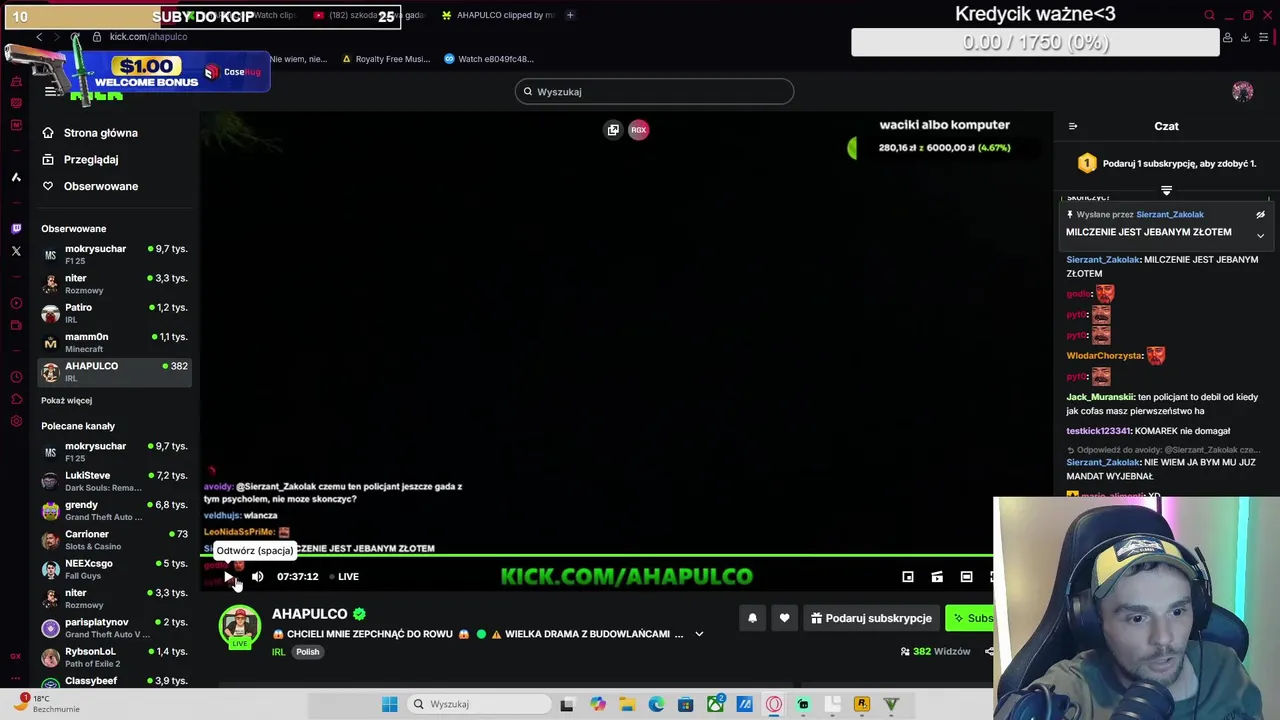Jump to LIVE in the player
The width and height of the screenshot is (1280, 720).
(344, 577)
